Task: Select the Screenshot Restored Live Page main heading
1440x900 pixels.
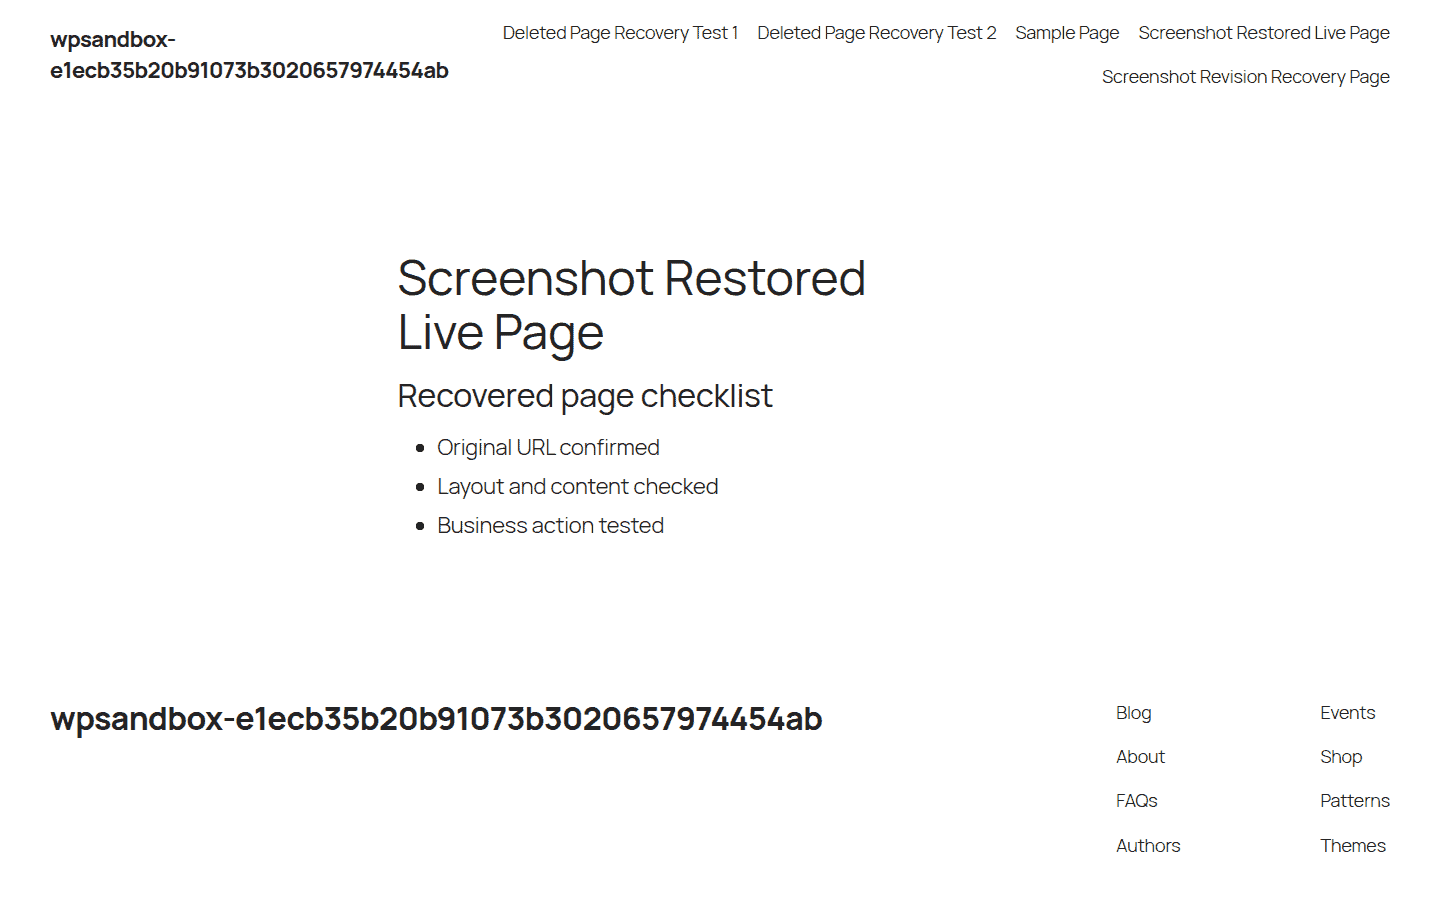Action: tap(632, 305)
